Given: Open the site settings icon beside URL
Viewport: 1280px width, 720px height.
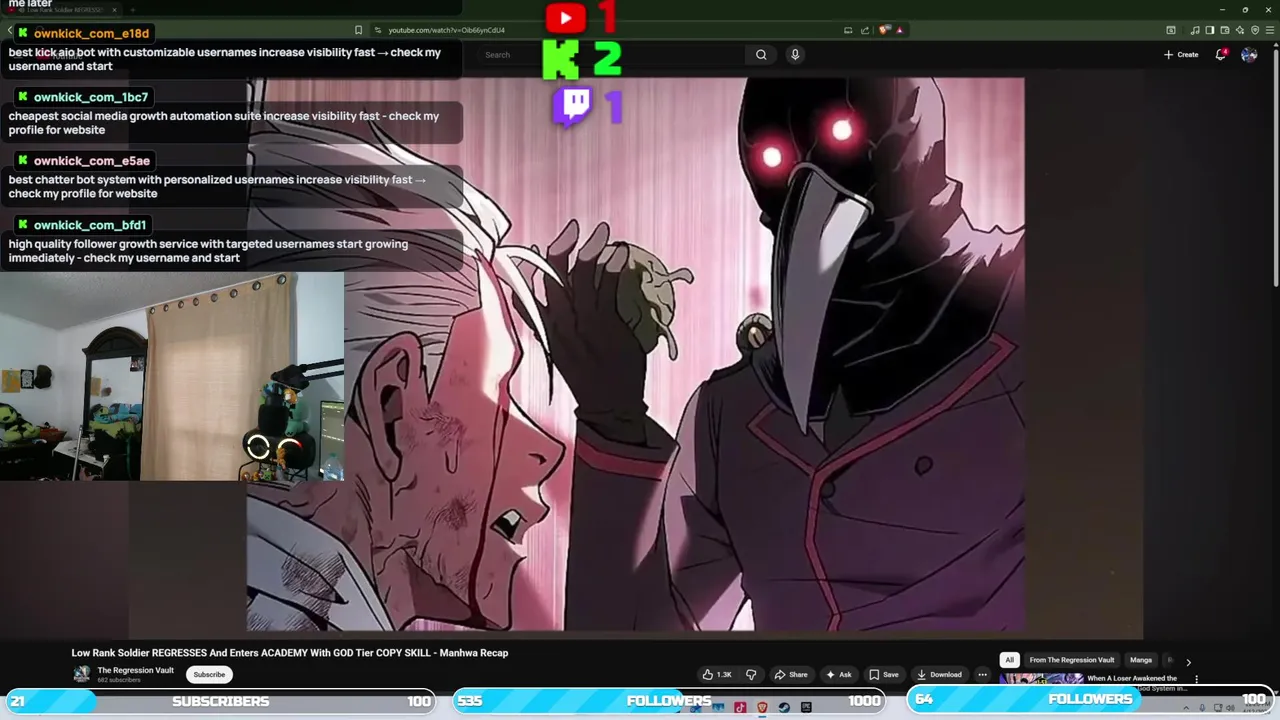Looking at the screenshot, I should [377, 30].
